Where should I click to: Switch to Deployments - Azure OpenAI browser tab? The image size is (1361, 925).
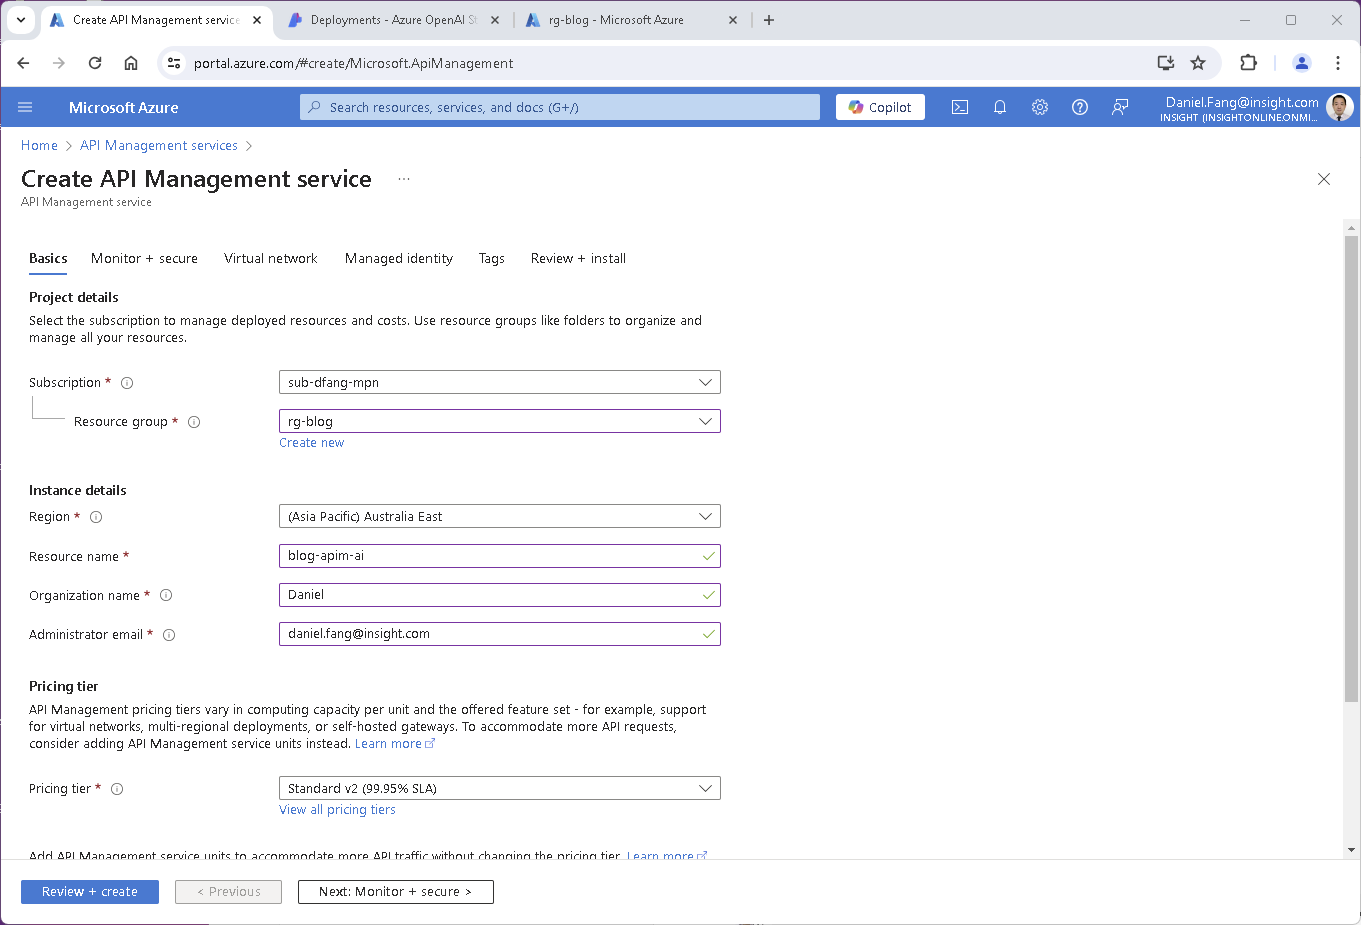tap(393, 20)
